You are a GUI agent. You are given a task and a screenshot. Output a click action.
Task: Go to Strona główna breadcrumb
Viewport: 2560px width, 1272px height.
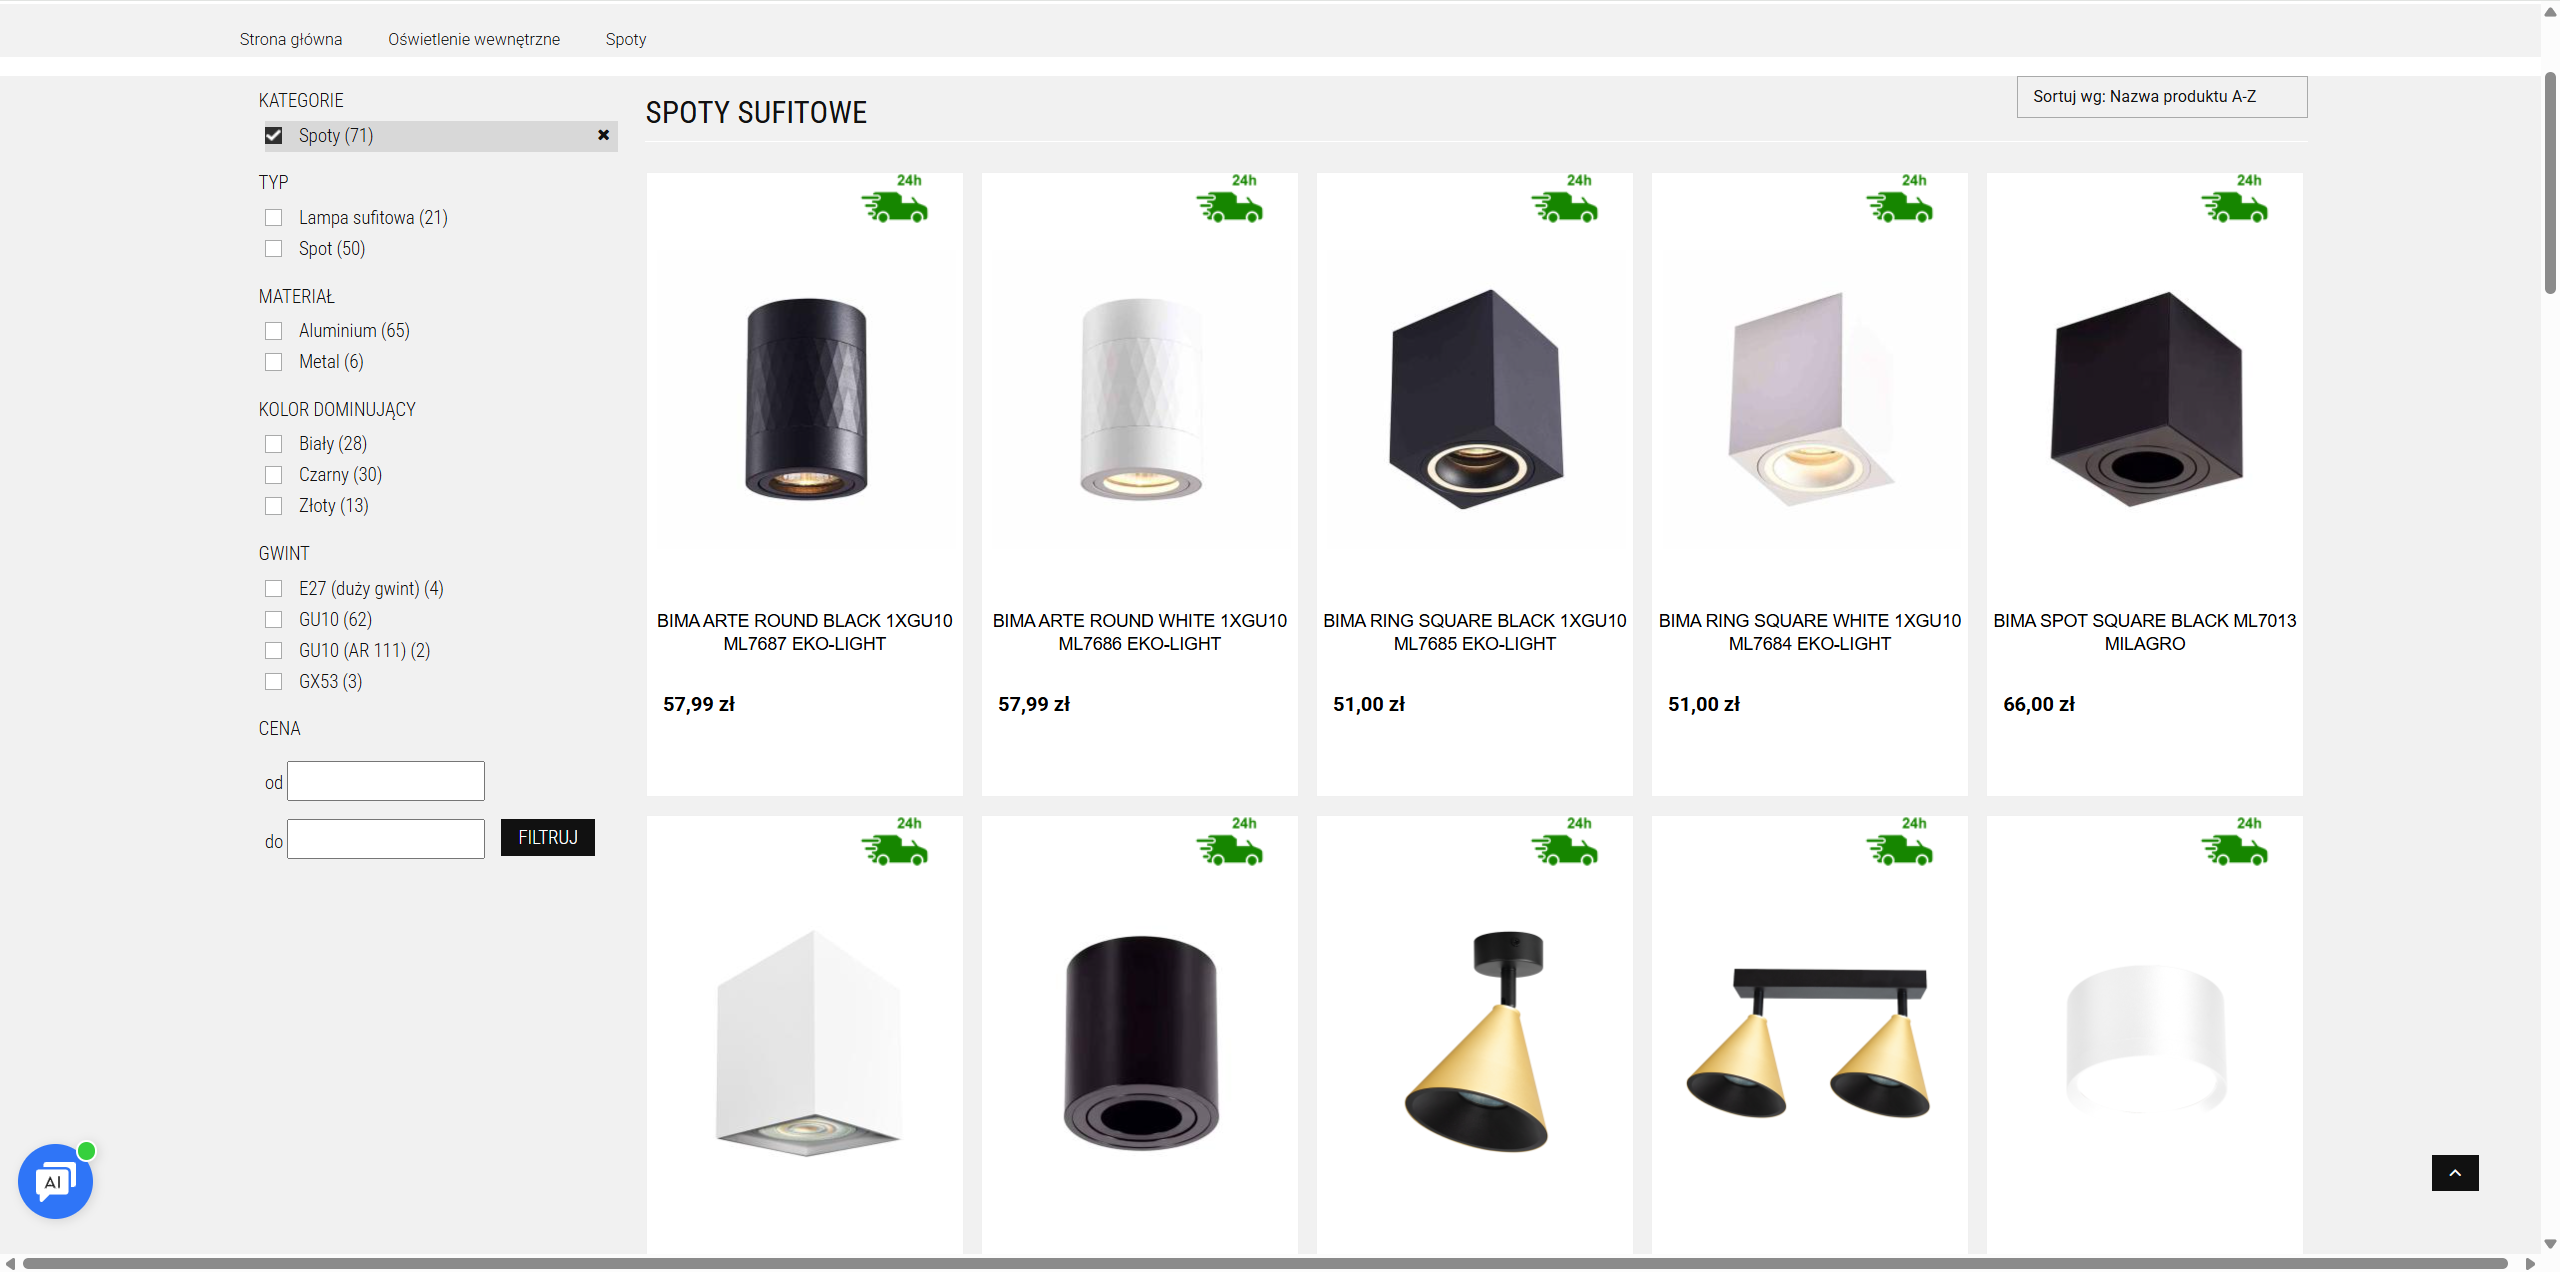click(x=291, y=39)
